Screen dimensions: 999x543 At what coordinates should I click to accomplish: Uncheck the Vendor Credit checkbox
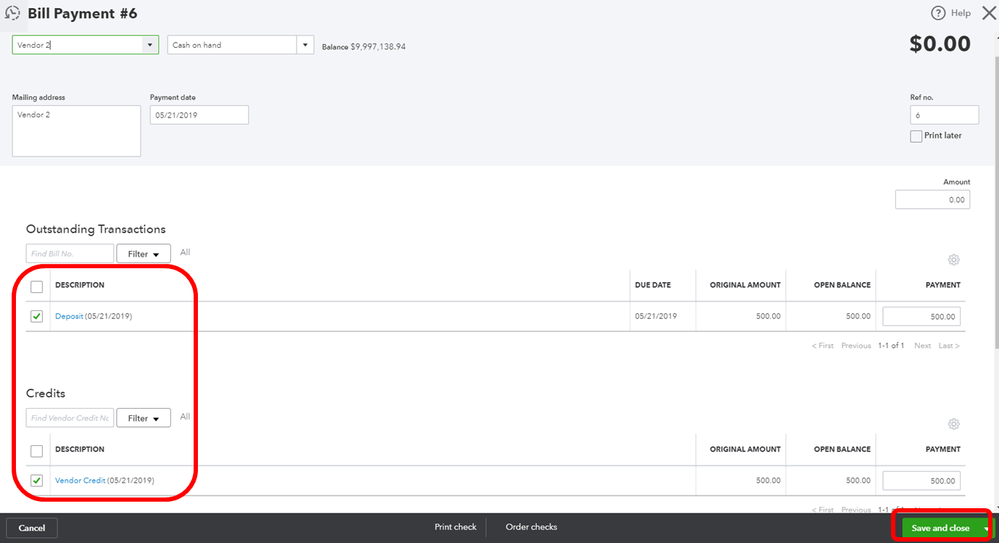[x=37, y=481]
